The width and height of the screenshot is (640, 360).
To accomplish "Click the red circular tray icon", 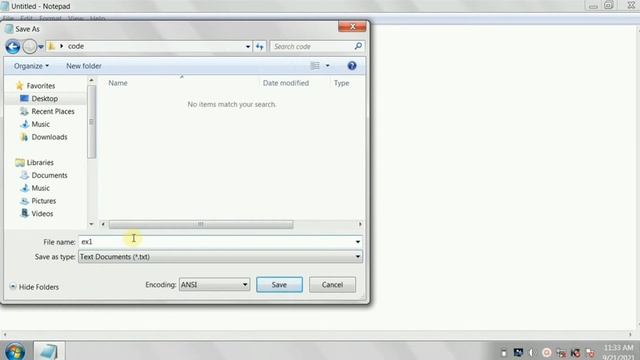I will [x=547, y=353].
